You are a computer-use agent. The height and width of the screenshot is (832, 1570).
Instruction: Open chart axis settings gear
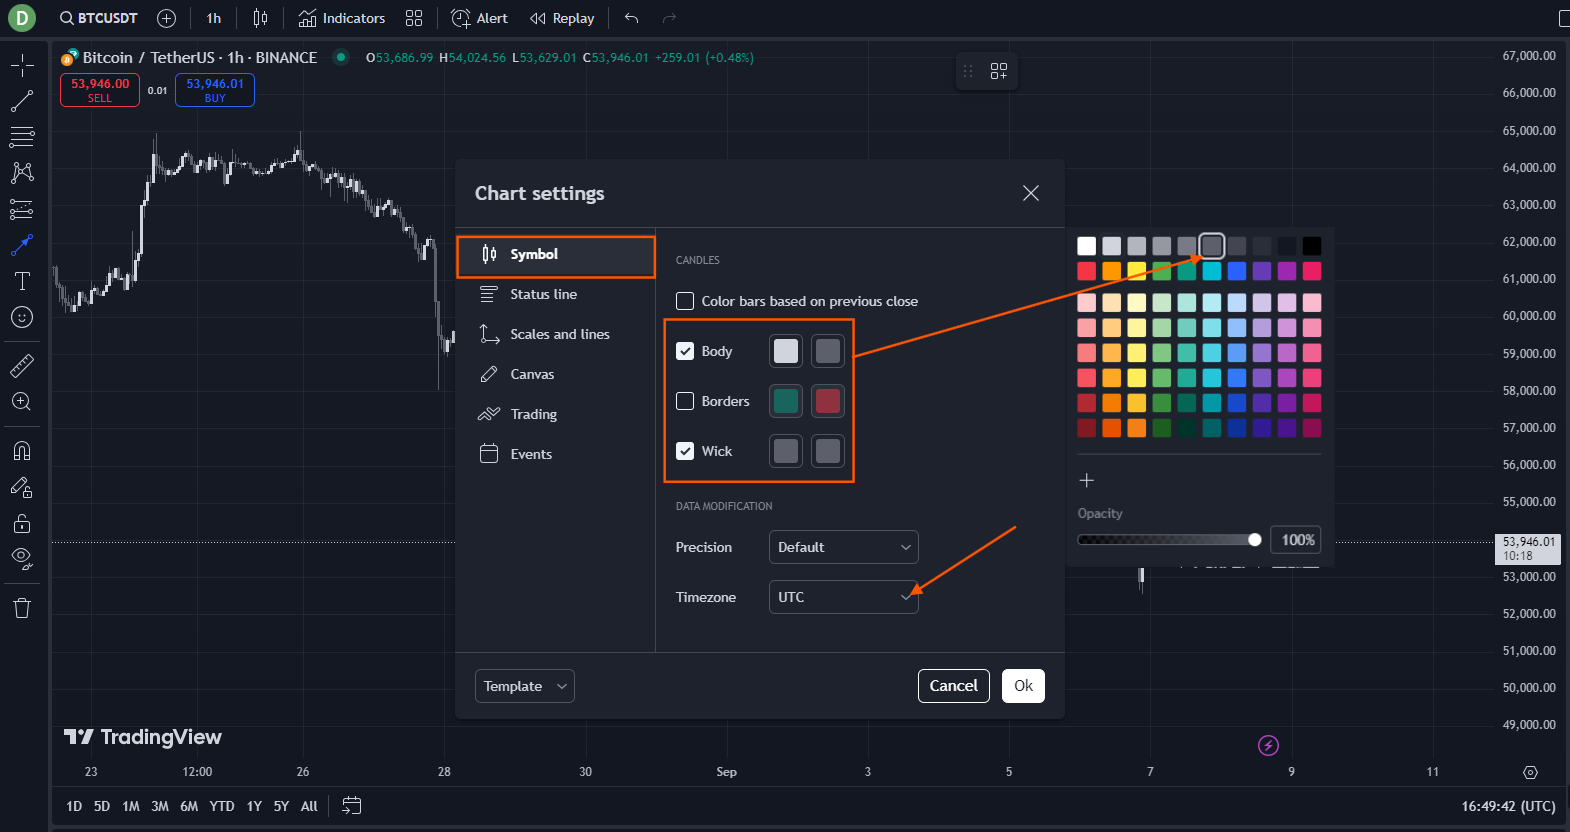[x=1530, y=772]
